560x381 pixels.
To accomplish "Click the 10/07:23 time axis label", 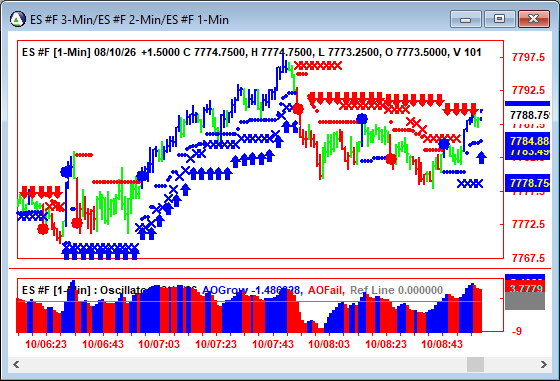I will (x=216, y=344).
